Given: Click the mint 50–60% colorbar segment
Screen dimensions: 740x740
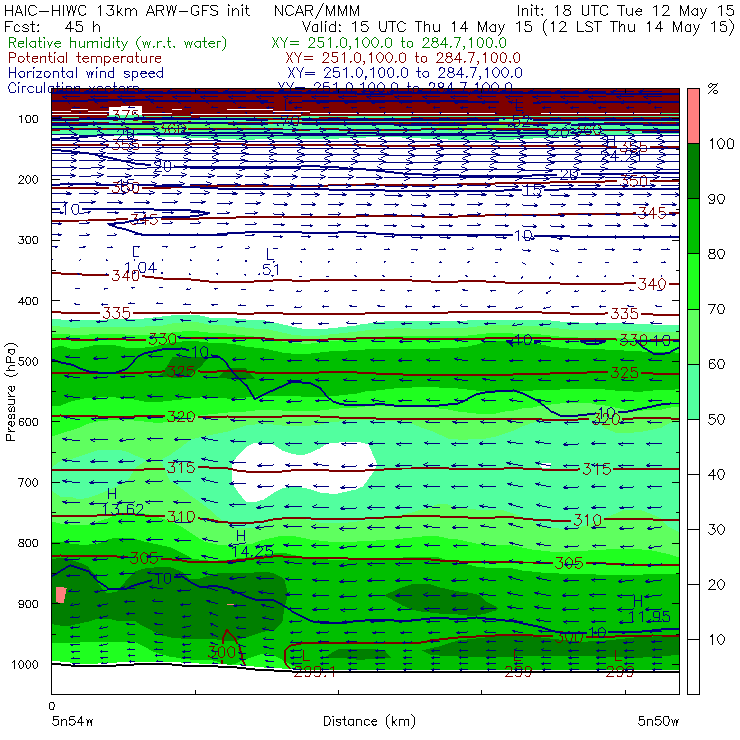Looking at the screenshot, I should point(693,392).
